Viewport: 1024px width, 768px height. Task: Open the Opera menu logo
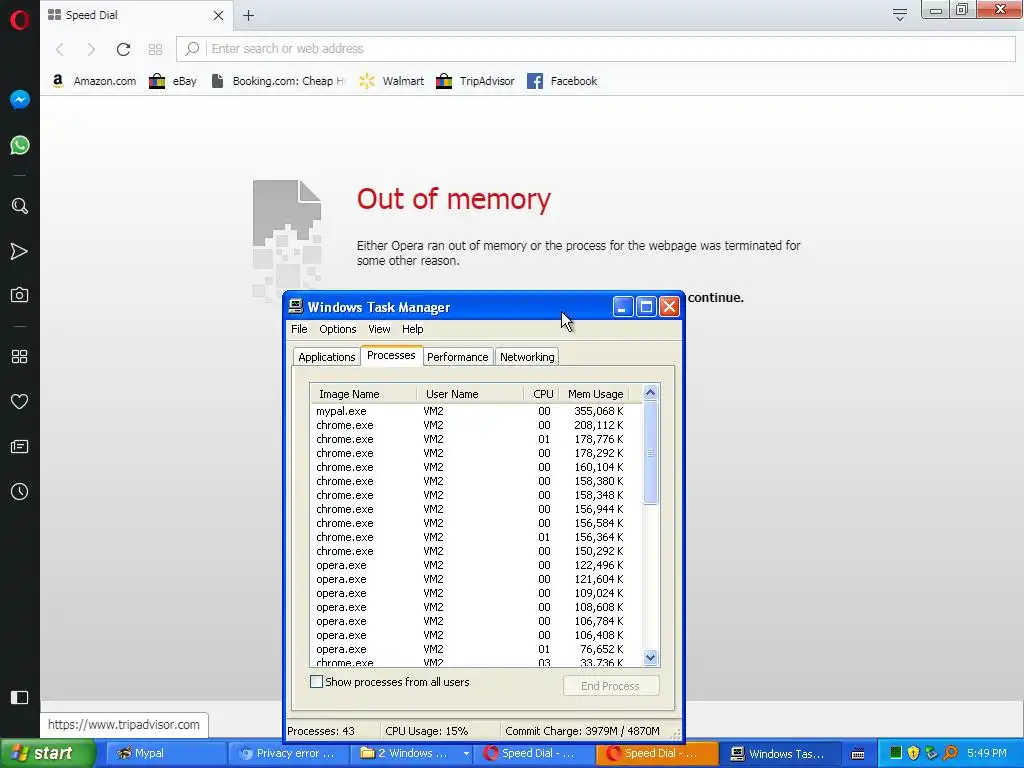[20, 20]
